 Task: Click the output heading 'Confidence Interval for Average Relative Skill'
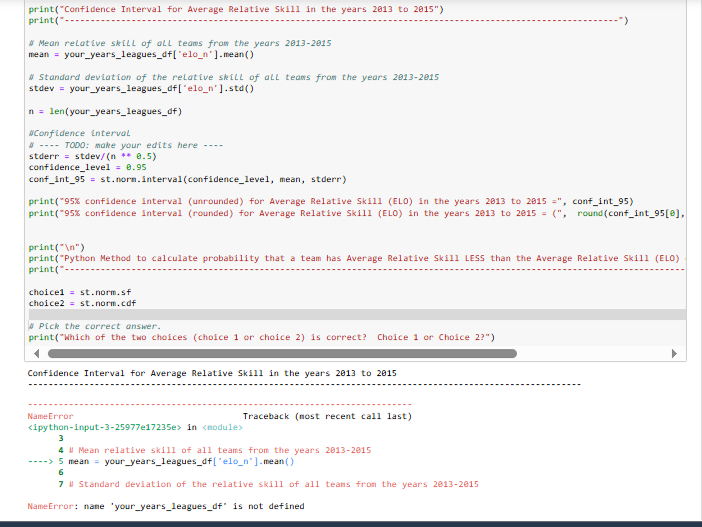(212, 373)
